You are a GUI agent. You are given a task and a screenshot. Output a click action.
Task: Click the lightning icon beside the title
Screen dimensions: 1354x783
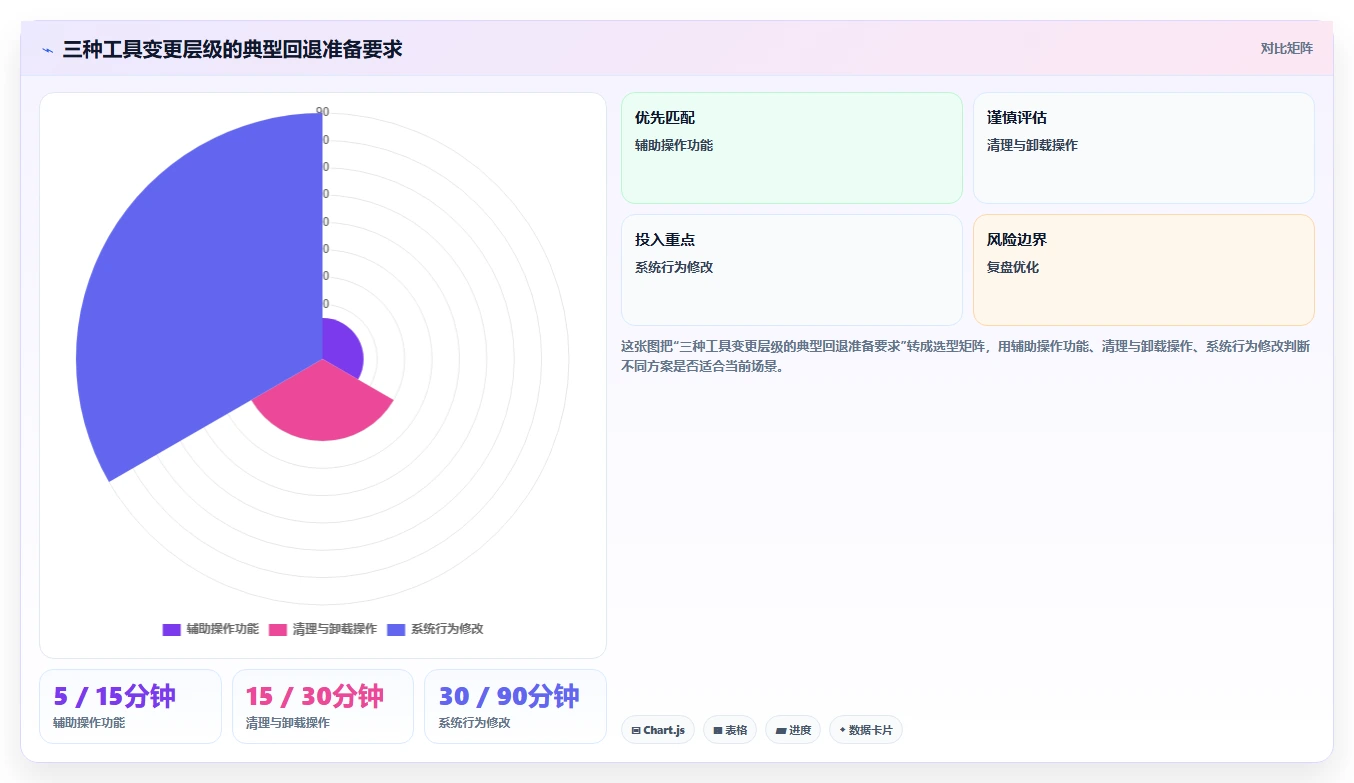tap(48, 49)
